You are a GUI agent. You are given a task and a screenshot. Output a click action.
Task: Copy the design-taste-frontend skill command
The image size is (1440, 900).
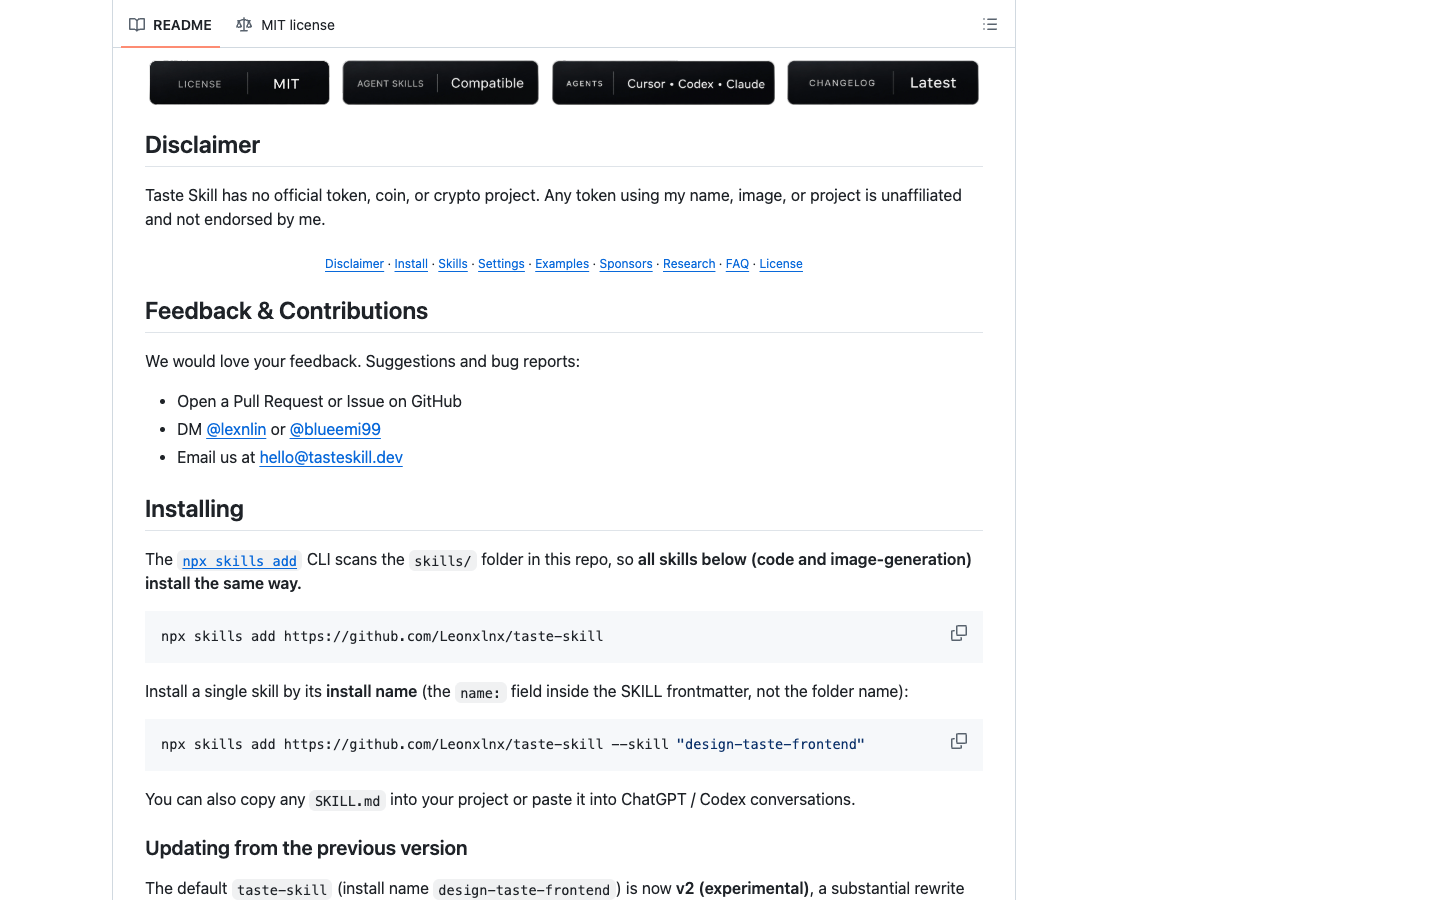pos(959,741)
